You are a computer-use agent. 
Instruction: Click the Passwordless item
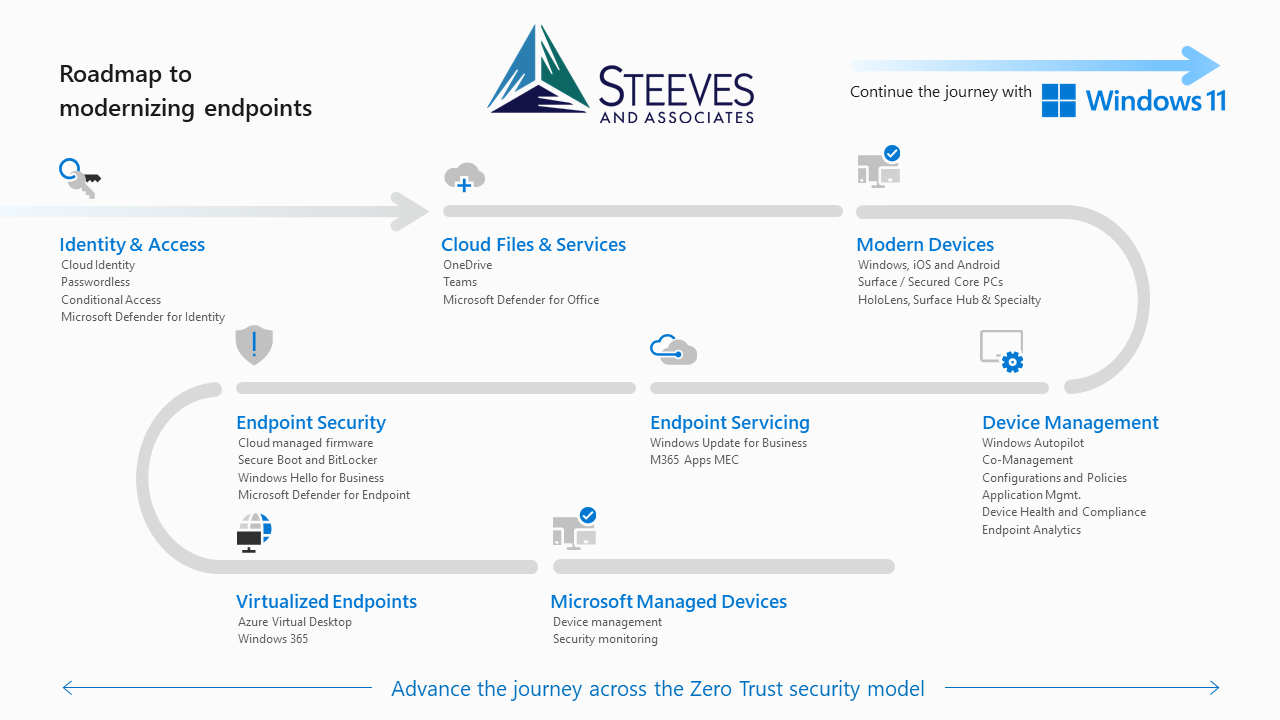click(94, 282)
